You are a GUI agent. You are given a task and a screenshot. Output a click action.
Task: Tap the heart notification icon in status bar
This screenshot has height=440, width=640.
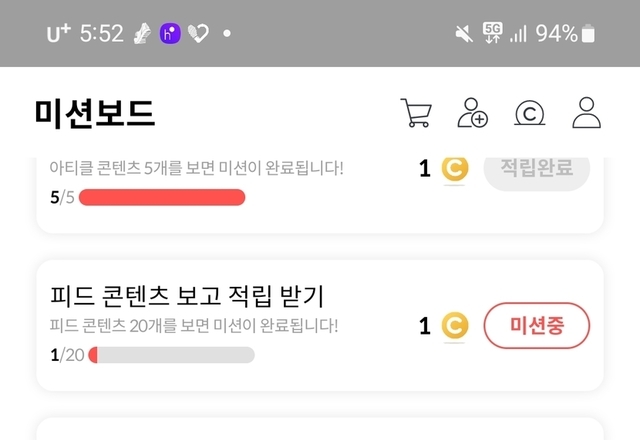(x=199, y=34)
